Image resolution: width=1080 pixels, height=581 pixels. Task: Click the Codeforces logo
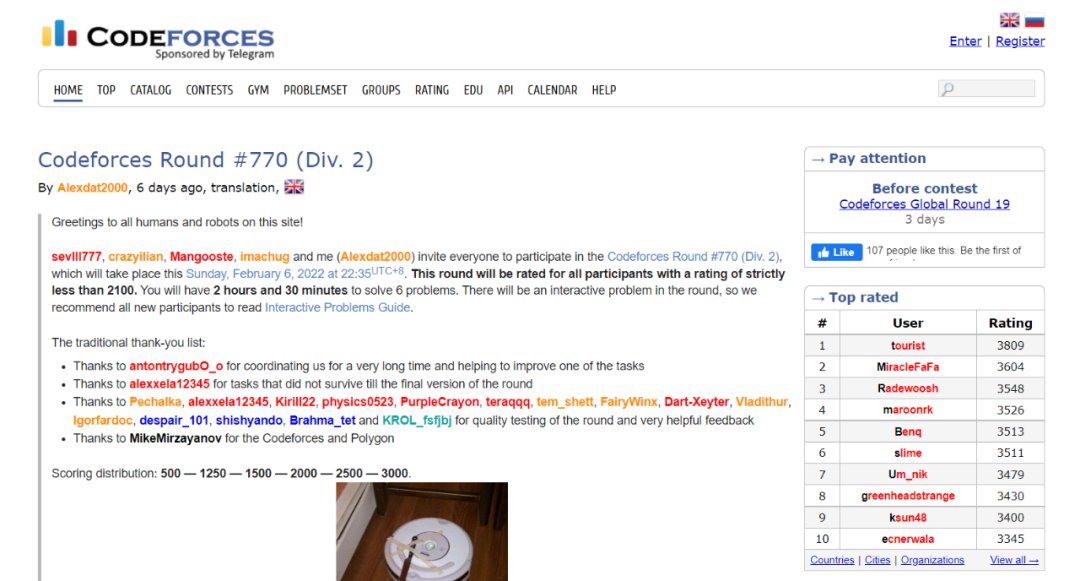[158, 40]
